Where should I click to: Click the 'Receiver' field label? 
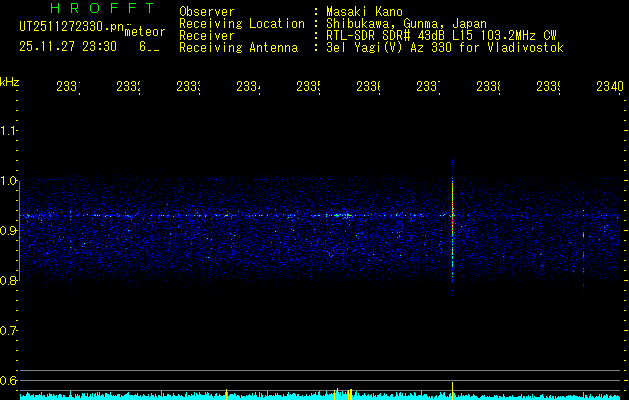pyautogui.click(x=207, y=36)
